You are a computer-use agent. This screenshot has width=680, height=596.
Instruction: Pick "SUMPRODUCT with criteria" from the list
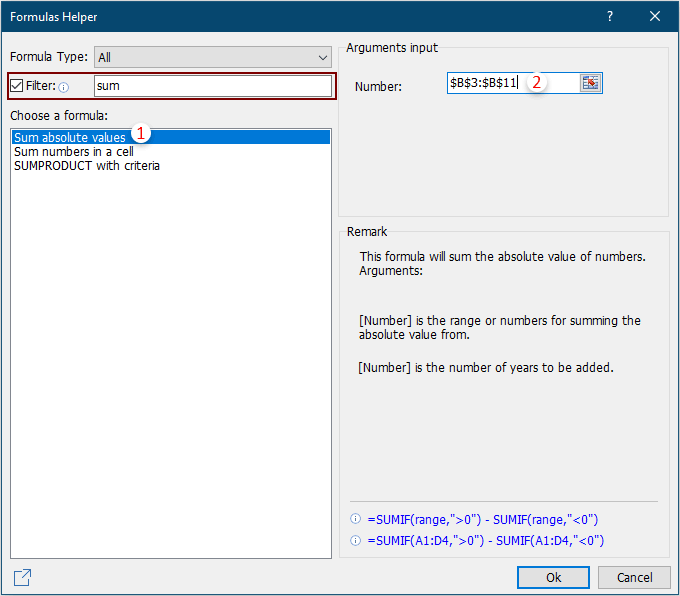click(x=87, y=166)
